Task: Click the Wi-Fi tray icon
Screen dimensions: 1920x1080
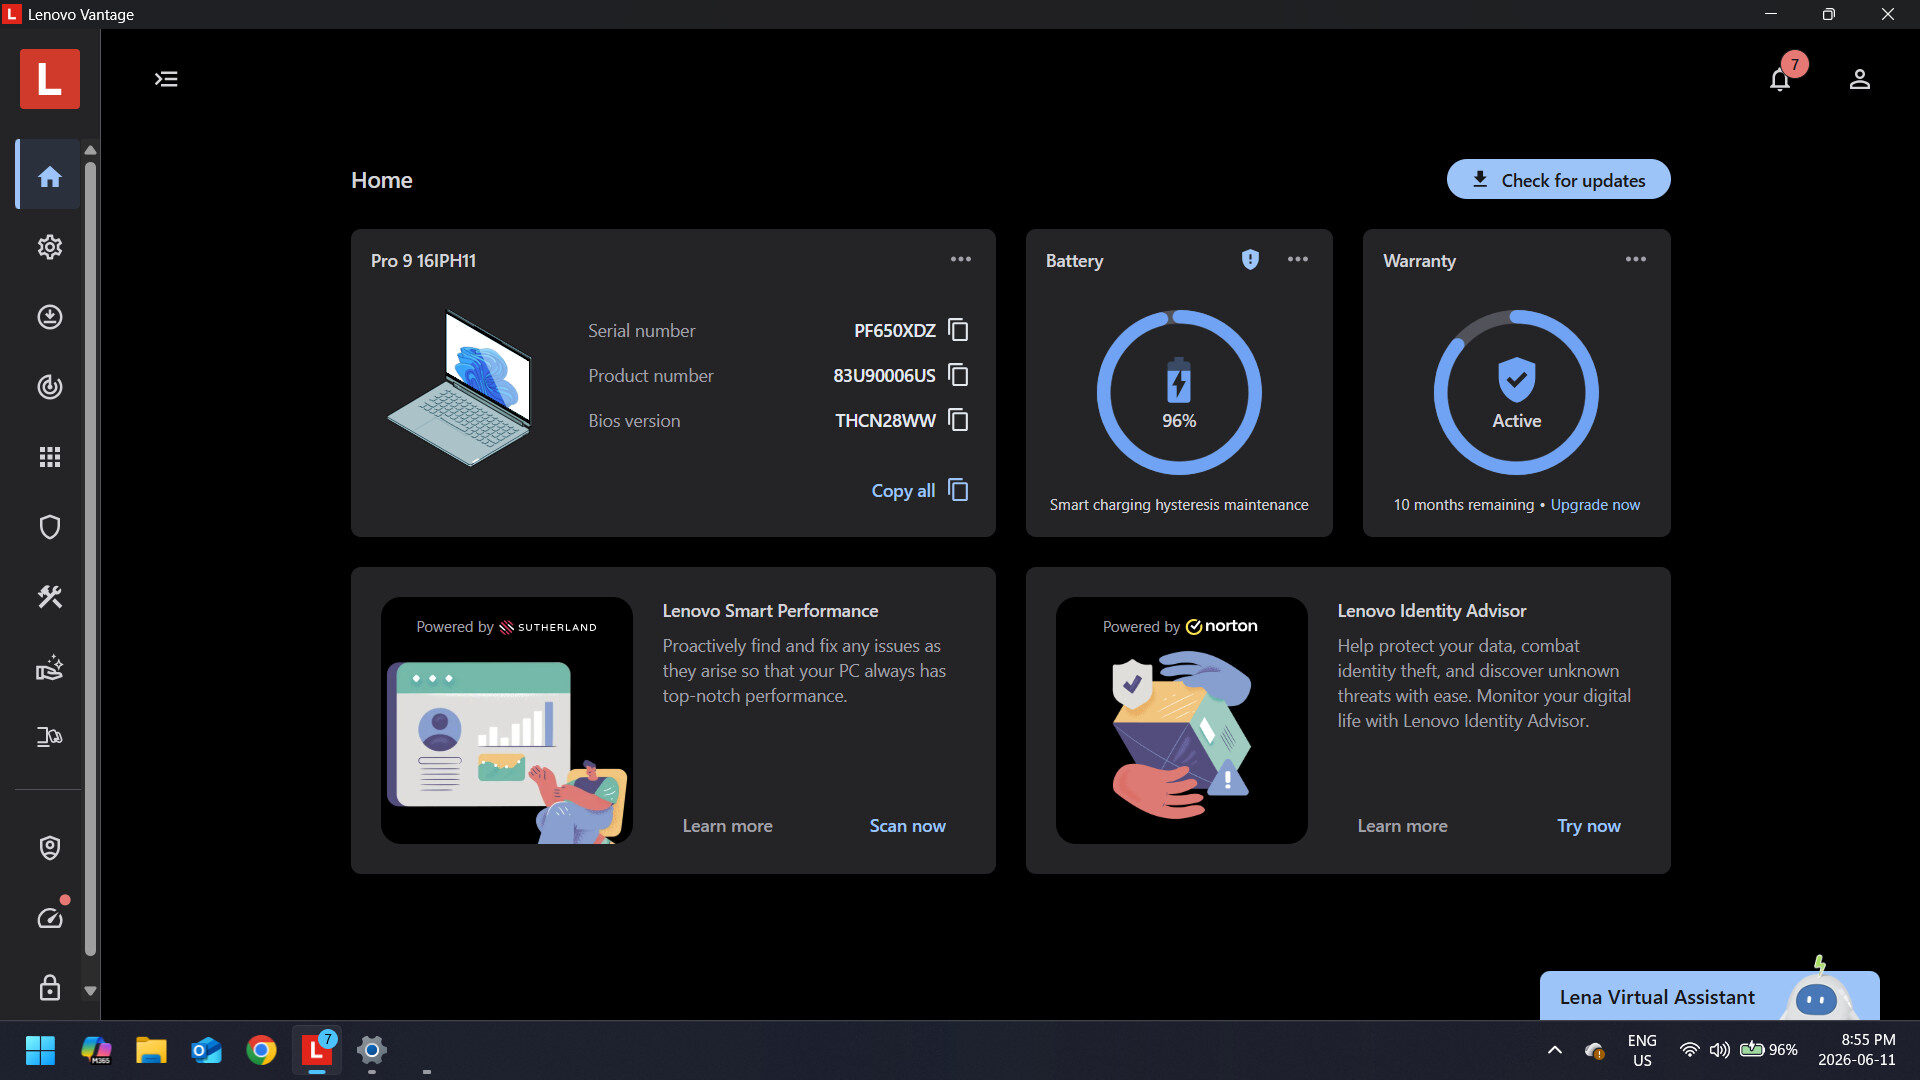Action: coord(1689,1050)
